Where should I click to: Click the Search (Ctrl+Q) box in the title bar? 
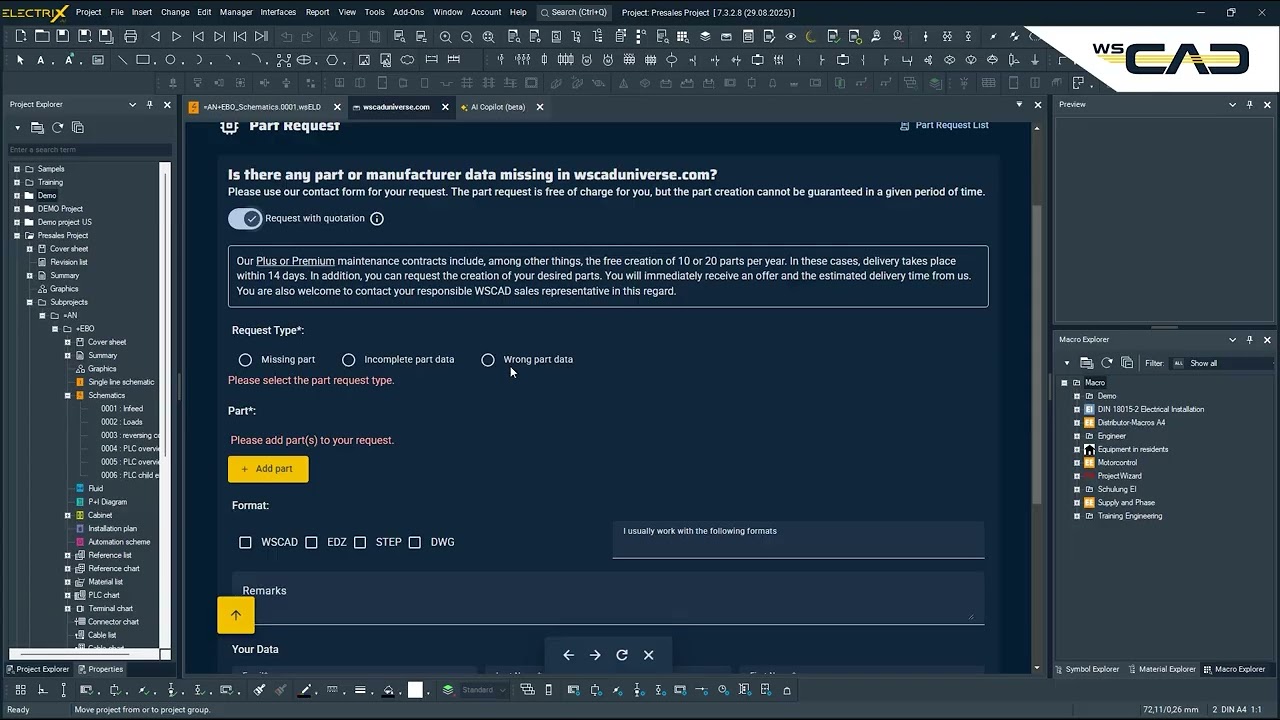(574, 12)
